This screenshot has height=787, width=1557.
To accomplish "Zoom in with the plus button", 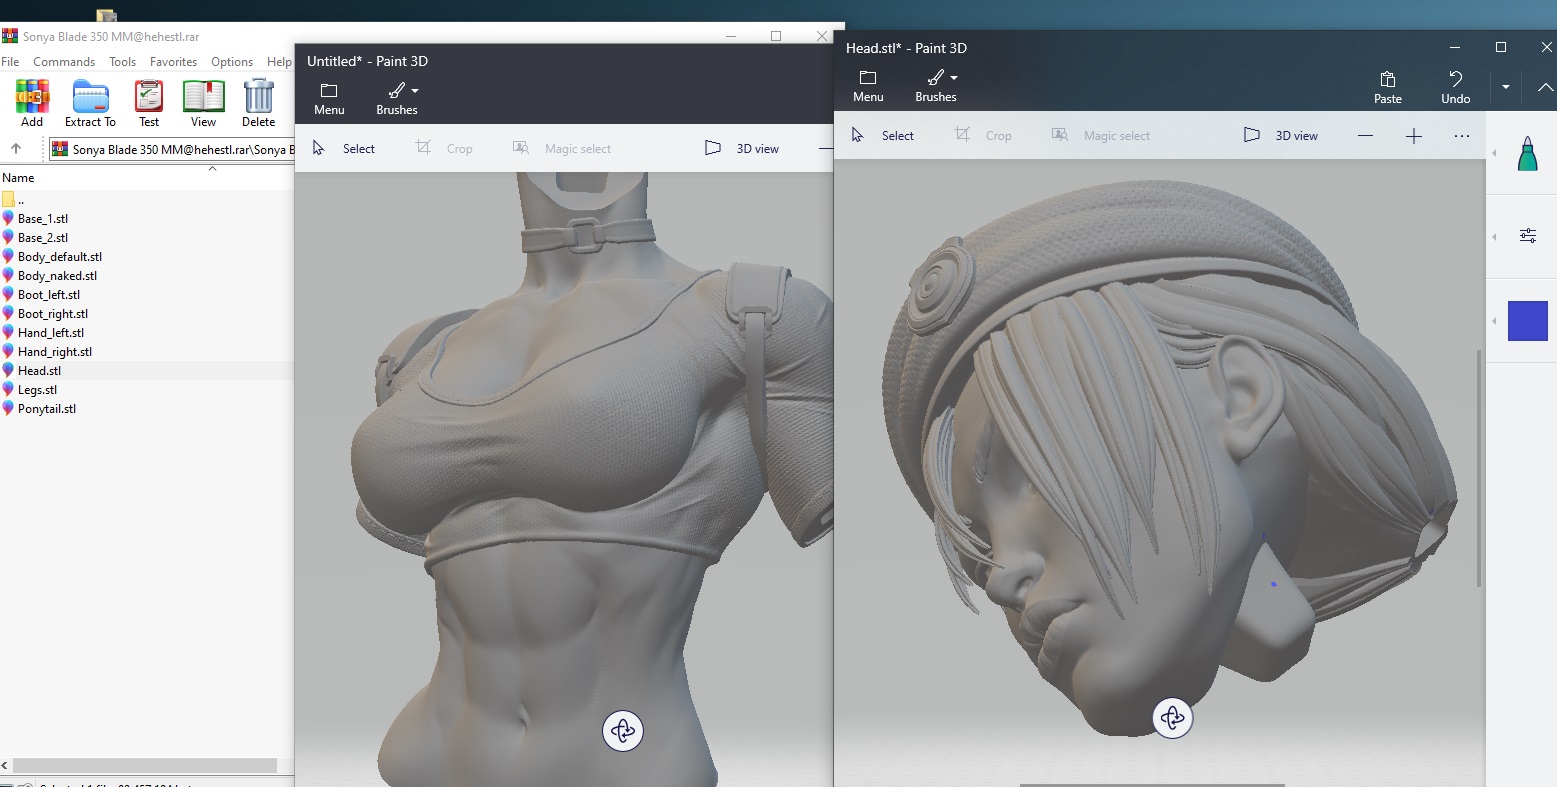I will (x=1414, y=136).
